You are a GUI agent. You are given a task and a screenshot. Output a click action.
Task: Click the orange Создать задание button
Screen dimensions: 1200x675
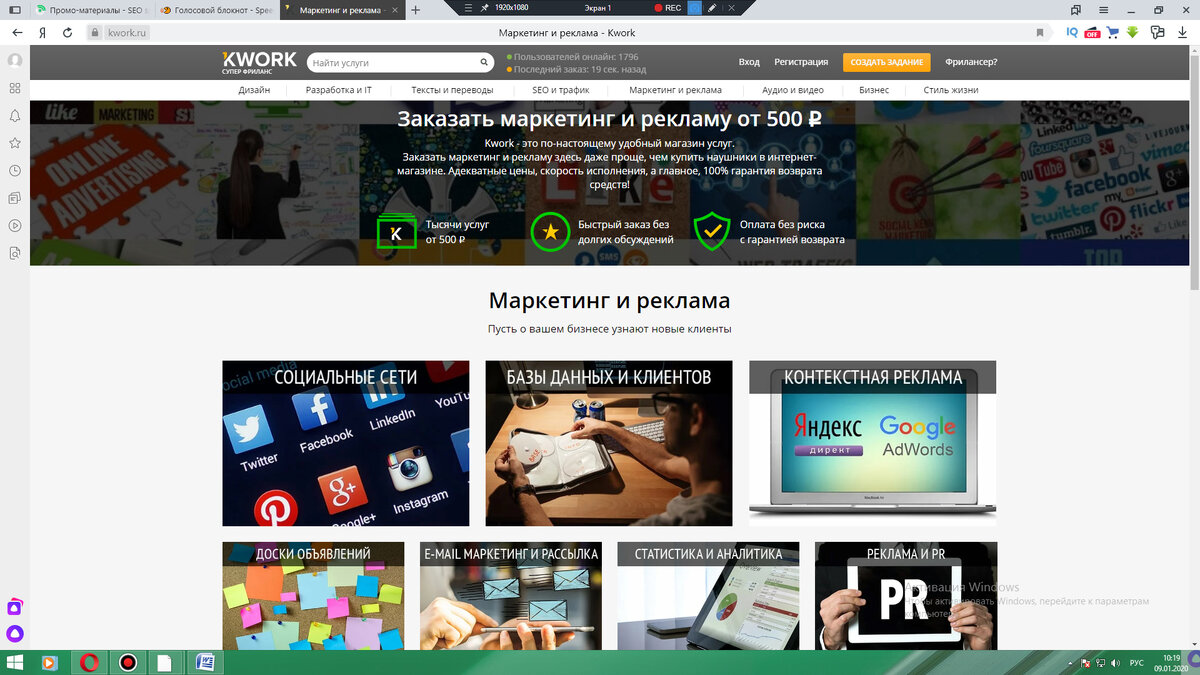[886, 62]
